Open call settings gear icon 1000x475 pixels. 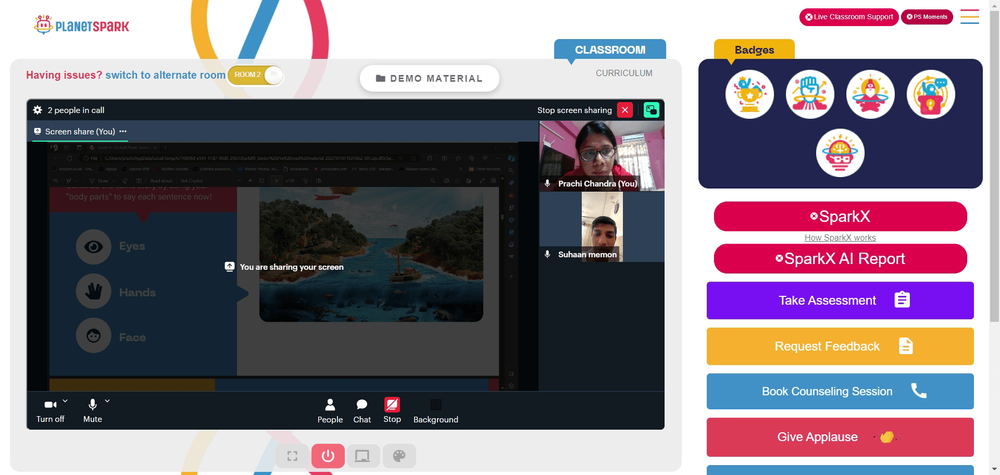[38, 110]
